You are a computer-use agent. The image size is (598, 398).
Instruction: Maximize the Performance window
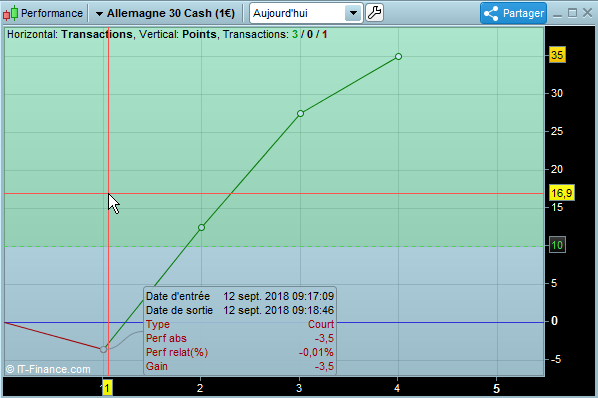pyautogui.click(x=572, y=13)
